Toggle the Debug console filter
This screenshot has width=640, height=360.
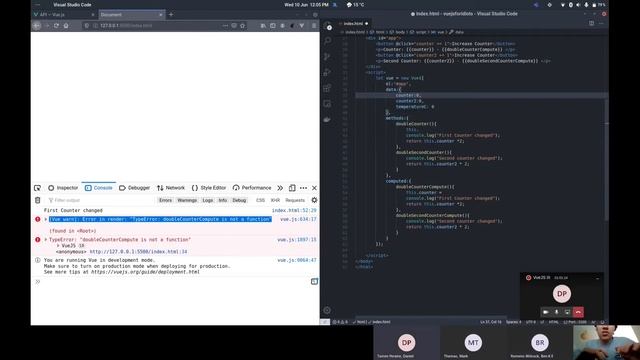click(x=239, y=200)
